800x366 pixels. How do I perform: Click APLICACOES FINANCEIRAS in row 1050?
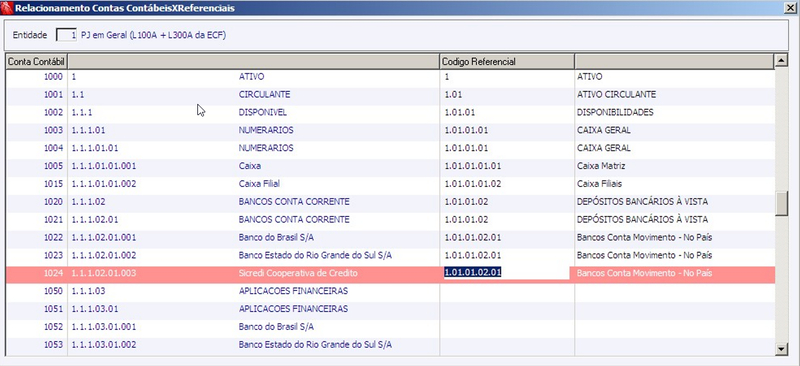[x=293, y=291]
